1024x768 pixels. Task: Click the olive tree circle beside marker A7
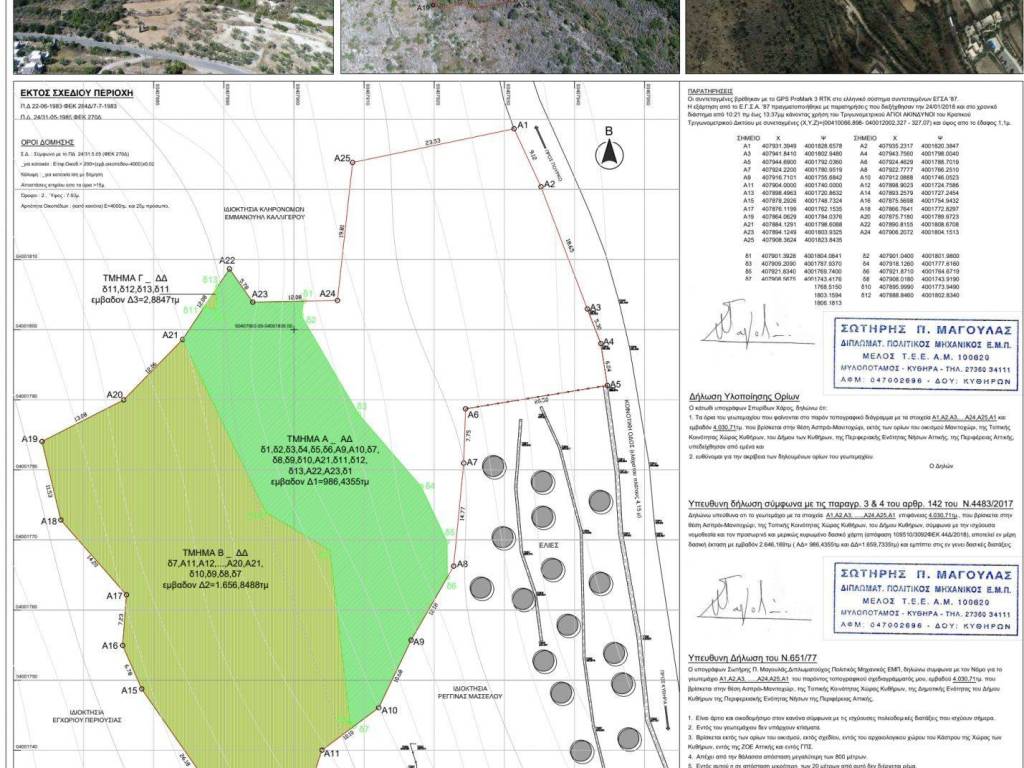click(494, 467)
